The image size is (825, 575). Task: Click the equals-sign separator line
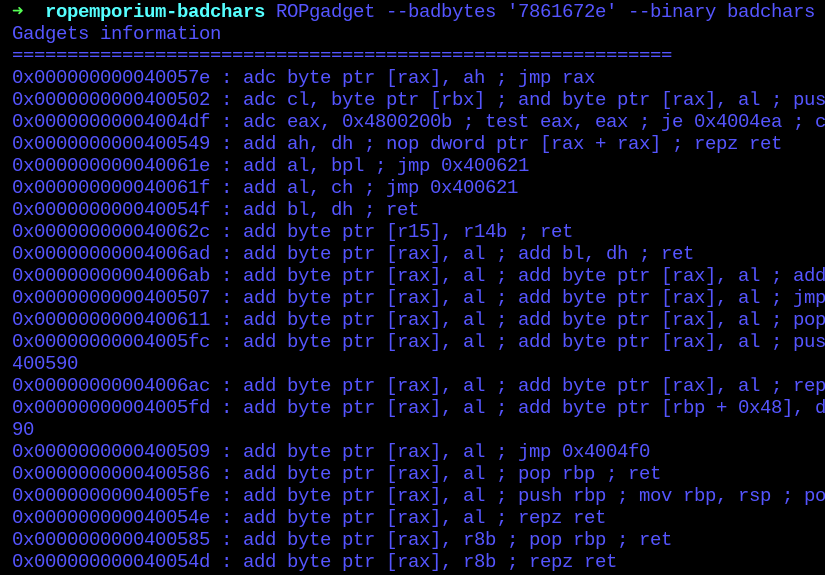342,55
